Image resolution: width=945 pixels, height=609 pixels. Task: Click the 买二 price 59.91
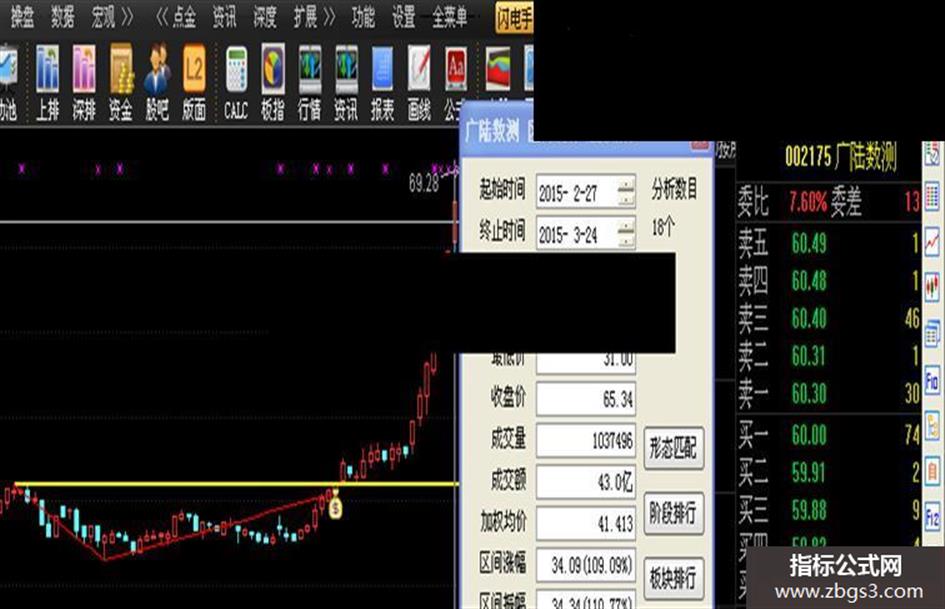(x=809, y=473)
